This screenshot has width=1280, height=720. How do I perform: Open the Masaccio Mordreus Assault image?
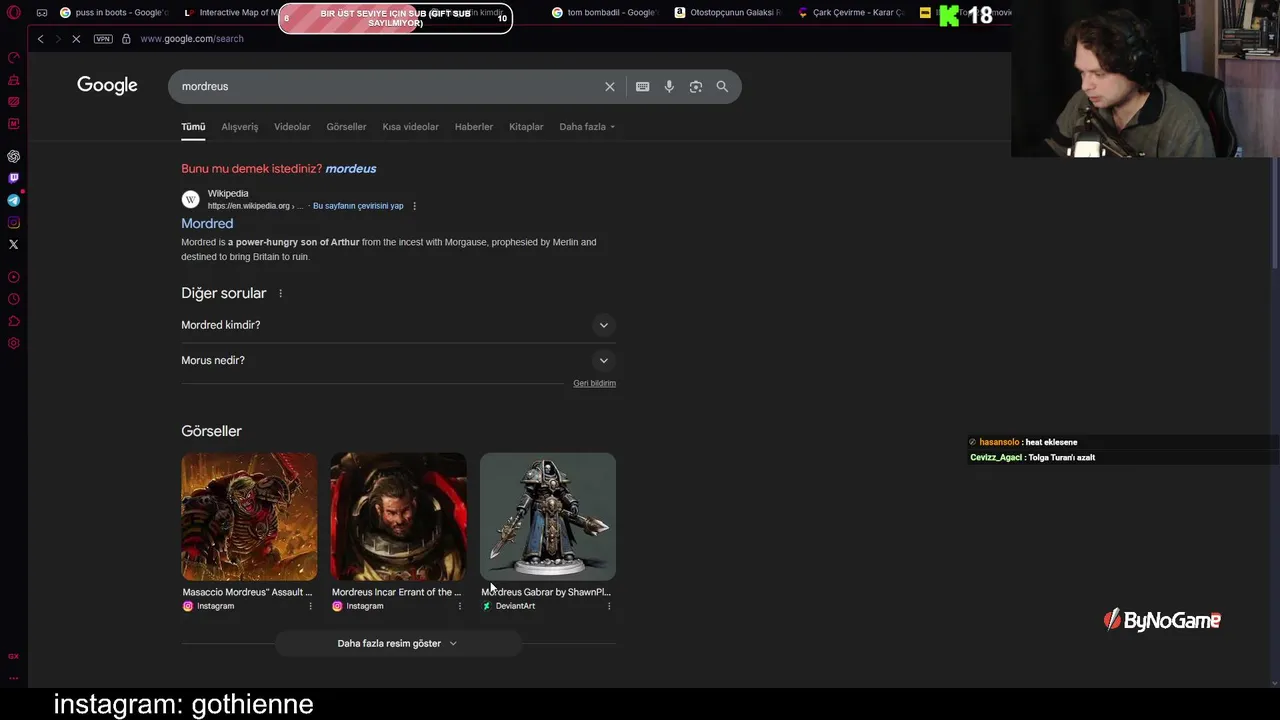coord(249,517)
